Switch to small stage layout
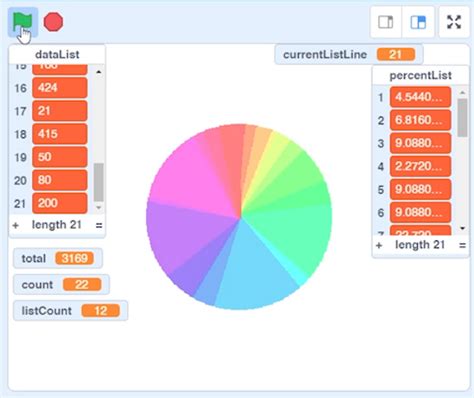Screen dimensions: 474x398 click(386, 22)
